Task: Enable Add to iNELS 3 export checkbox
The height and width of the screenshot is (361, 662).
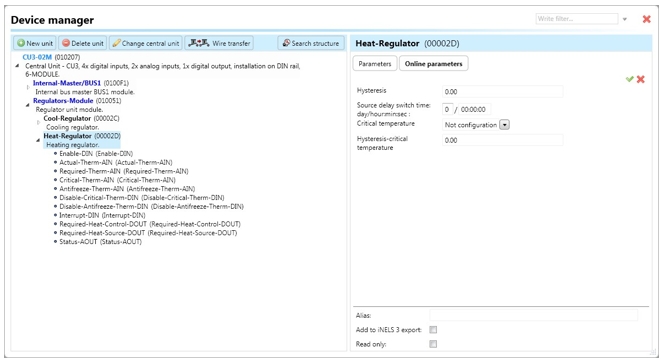Action: tap(433, 330)
